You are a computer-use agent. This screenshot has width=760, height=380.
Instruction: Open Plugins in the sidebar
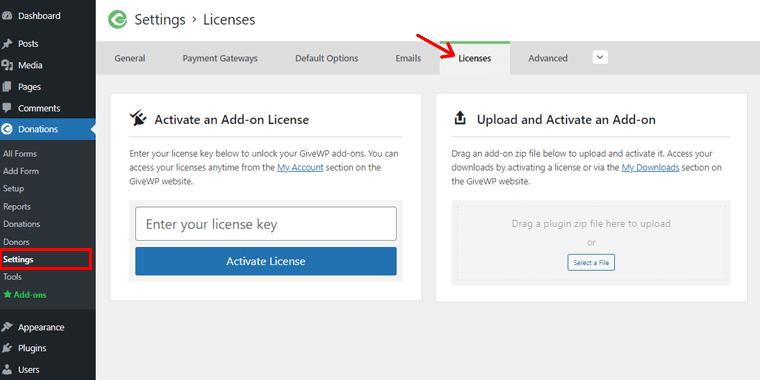[32, 348]
